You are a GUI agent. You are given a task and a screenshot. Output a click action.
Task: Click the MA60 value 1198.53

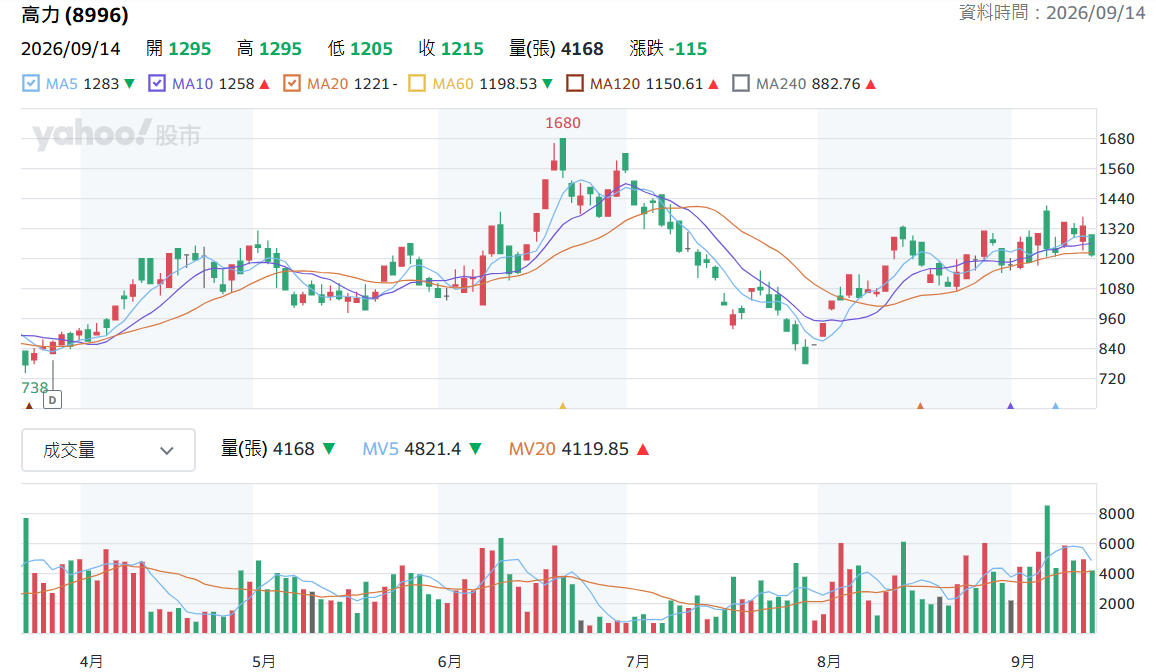coord(508,84)
